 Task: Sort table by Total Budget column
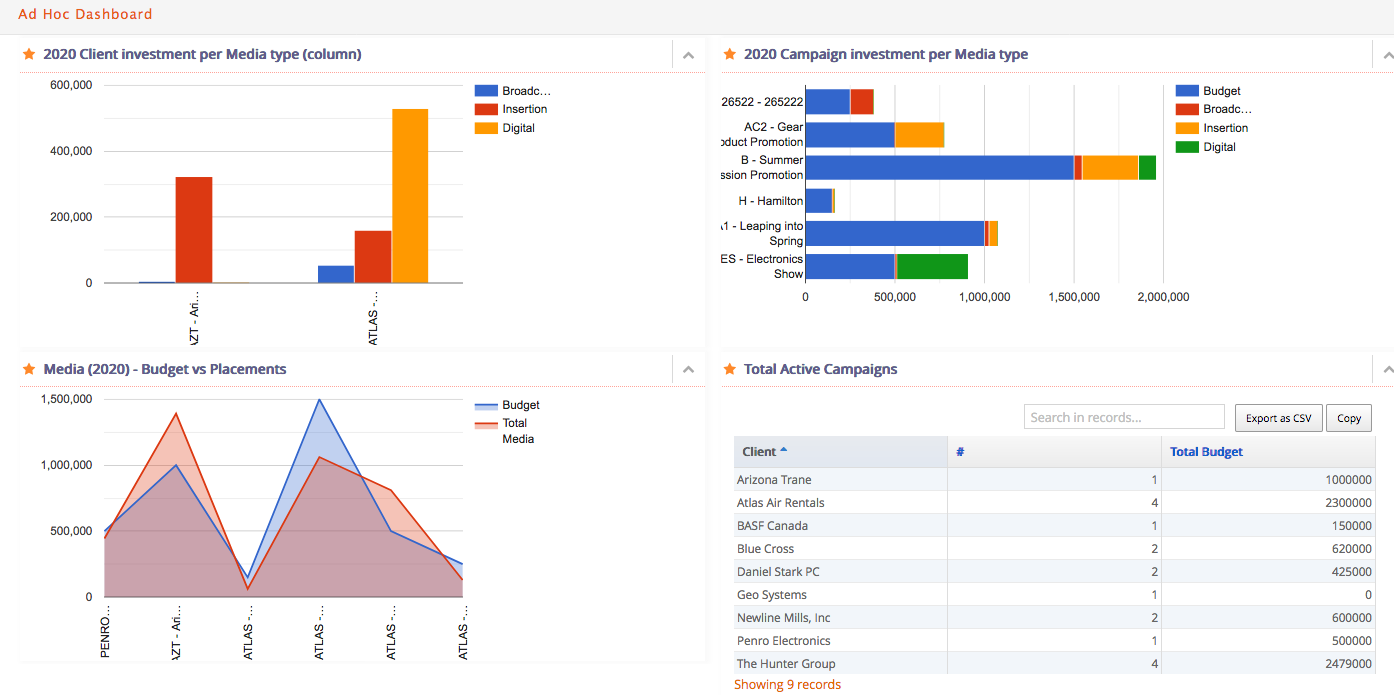1268,452
